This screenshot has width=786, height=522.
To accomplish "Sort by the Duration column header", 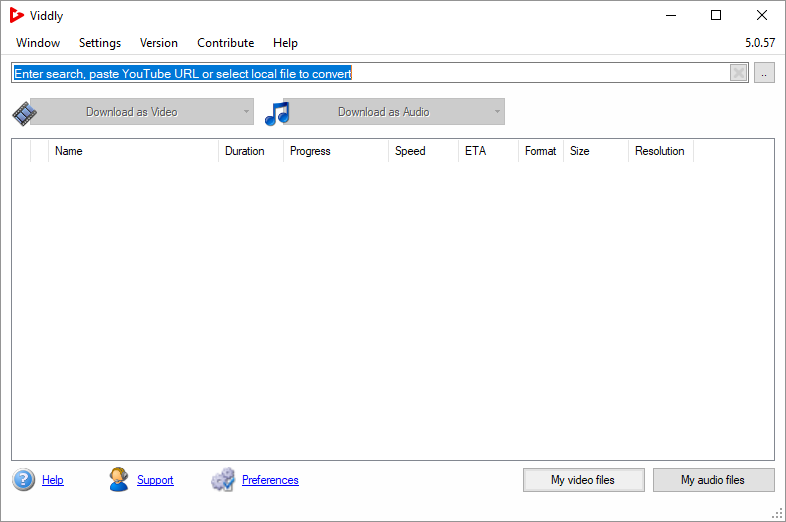I will (x=251, y=151).
